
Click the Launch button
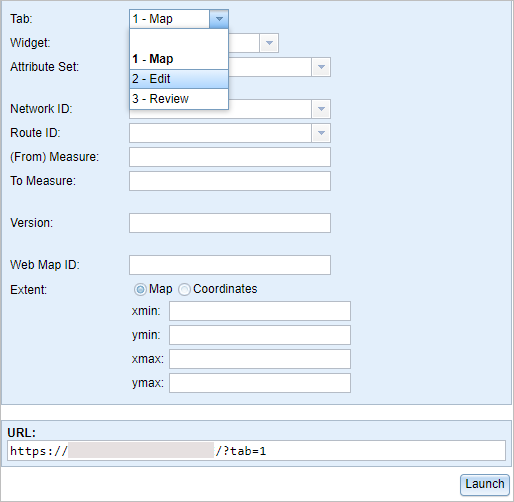coord(485,484)
